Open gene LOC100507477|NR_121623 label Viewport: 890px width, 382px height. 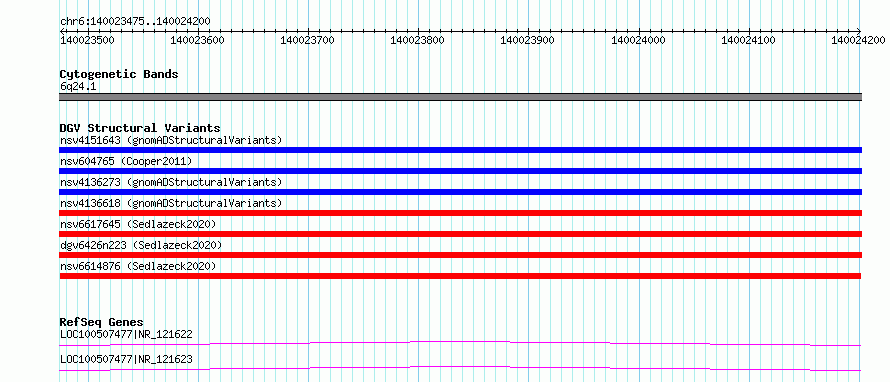pos(126,359)
